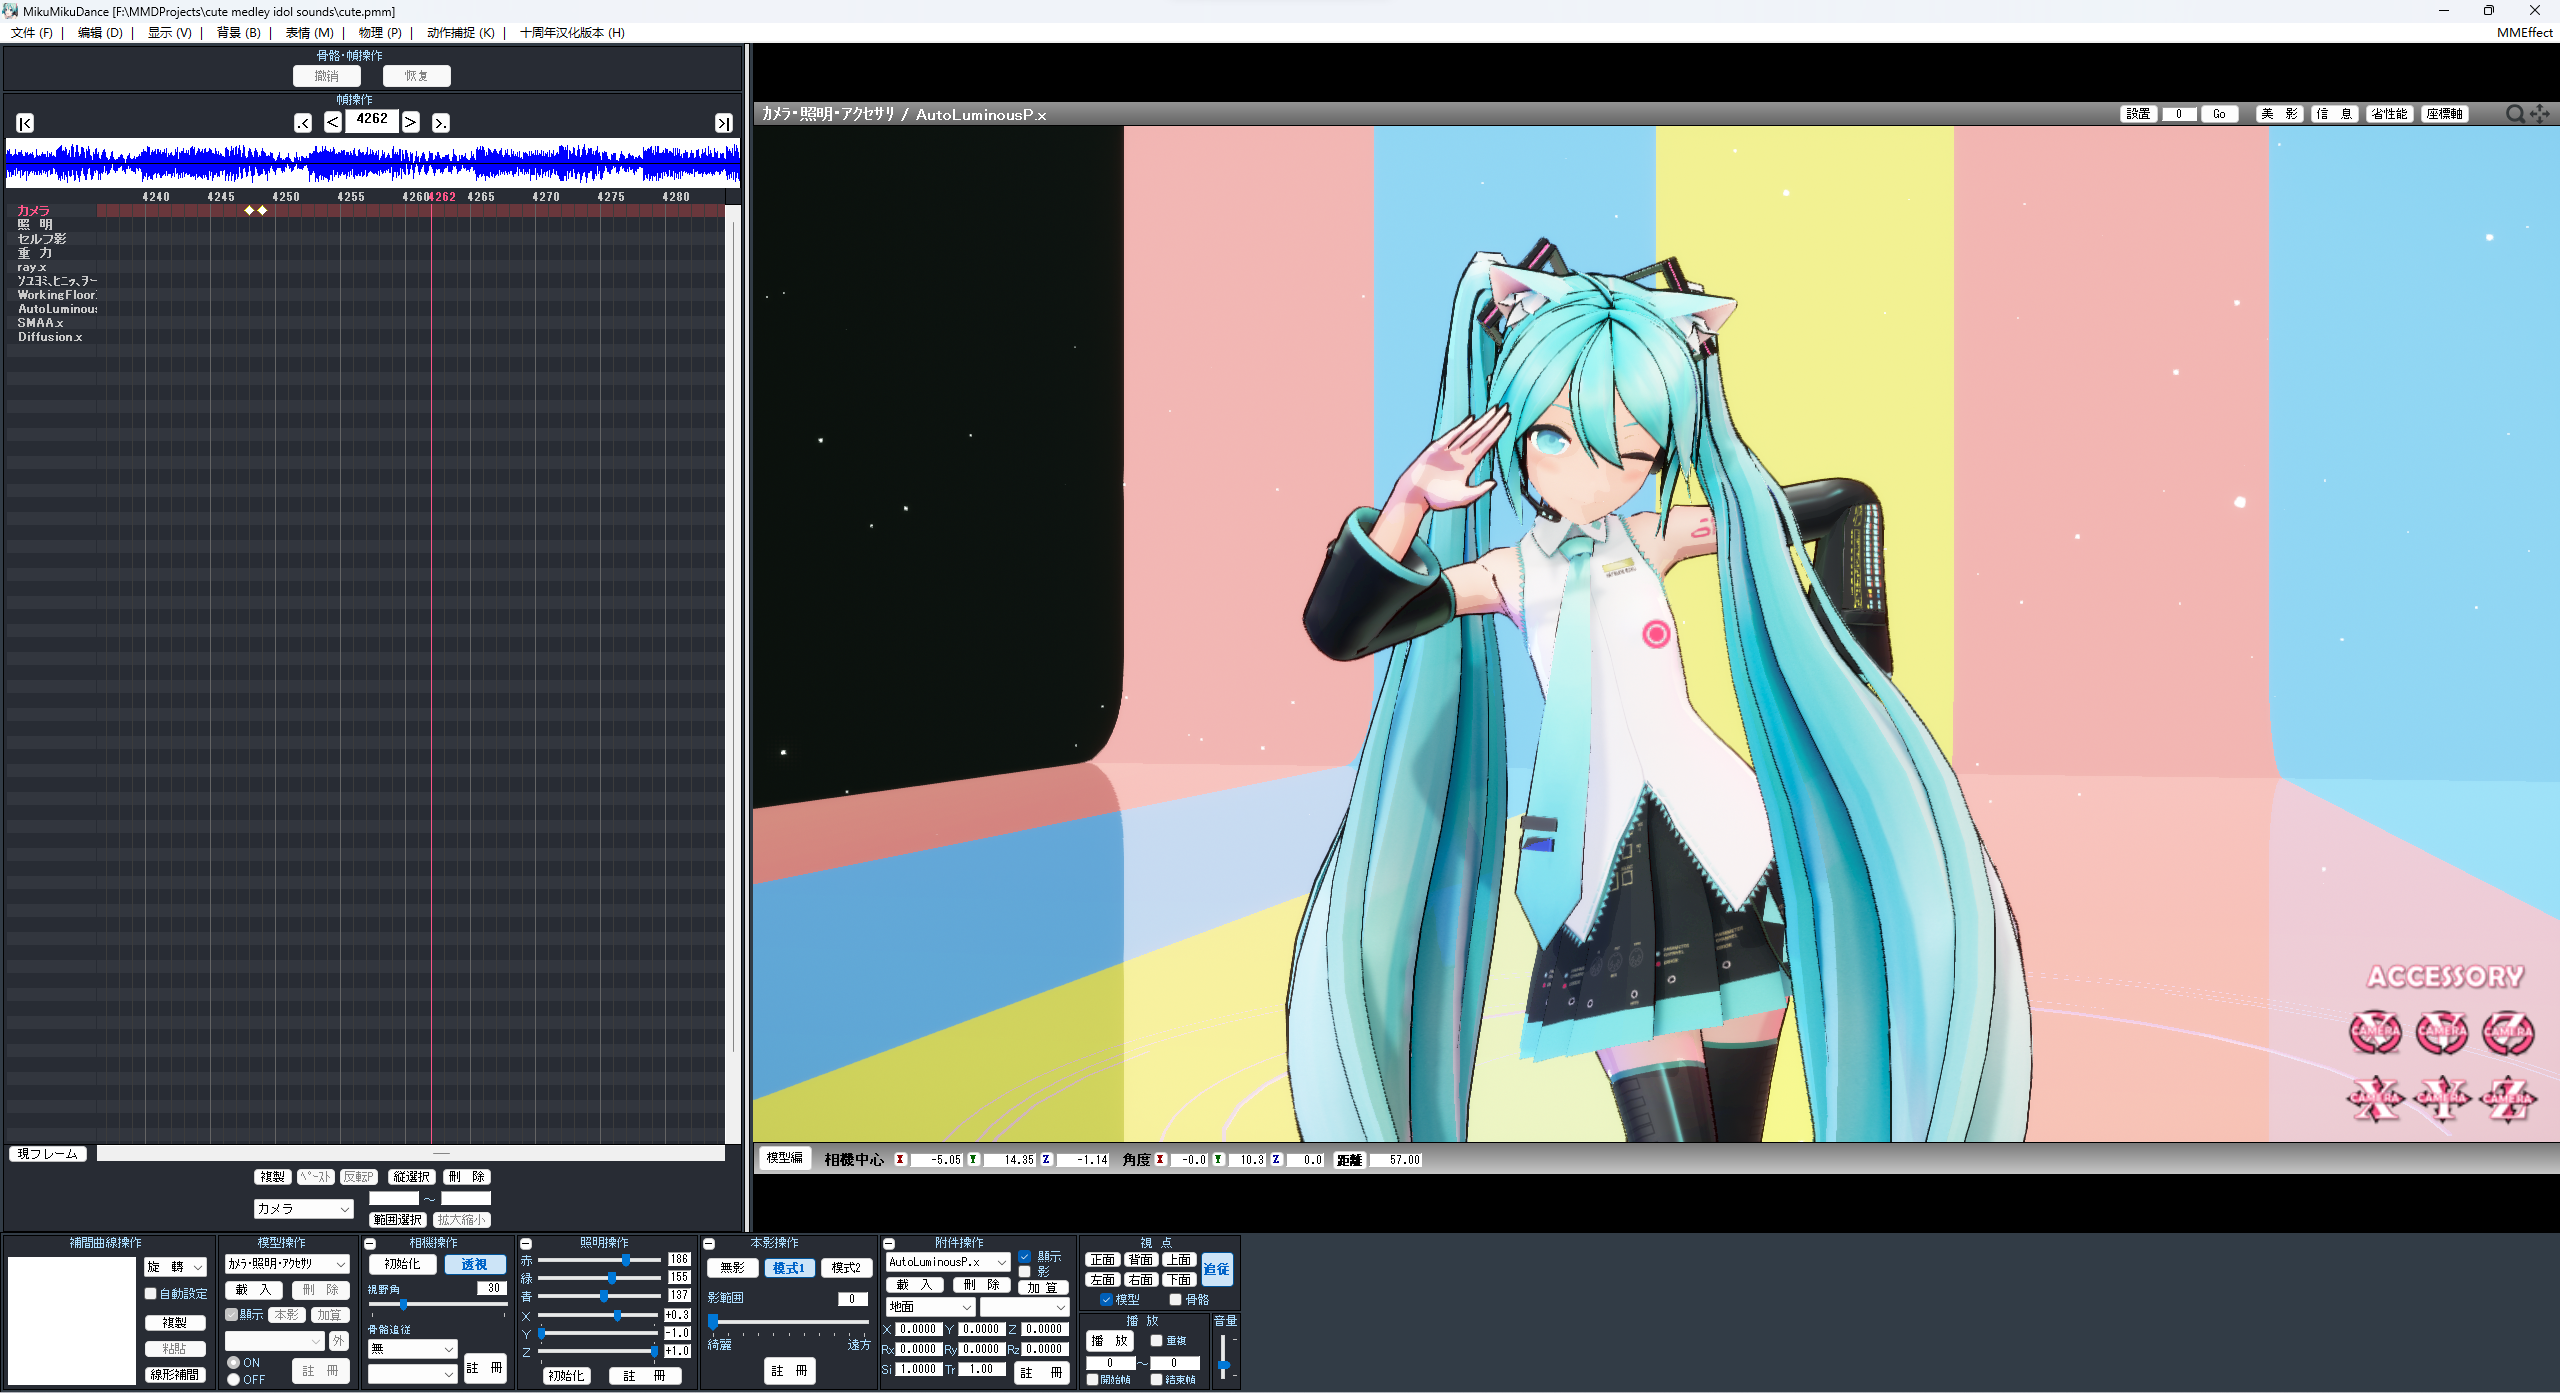
Task: Step back one frame (<)
Action: [333, 122]
